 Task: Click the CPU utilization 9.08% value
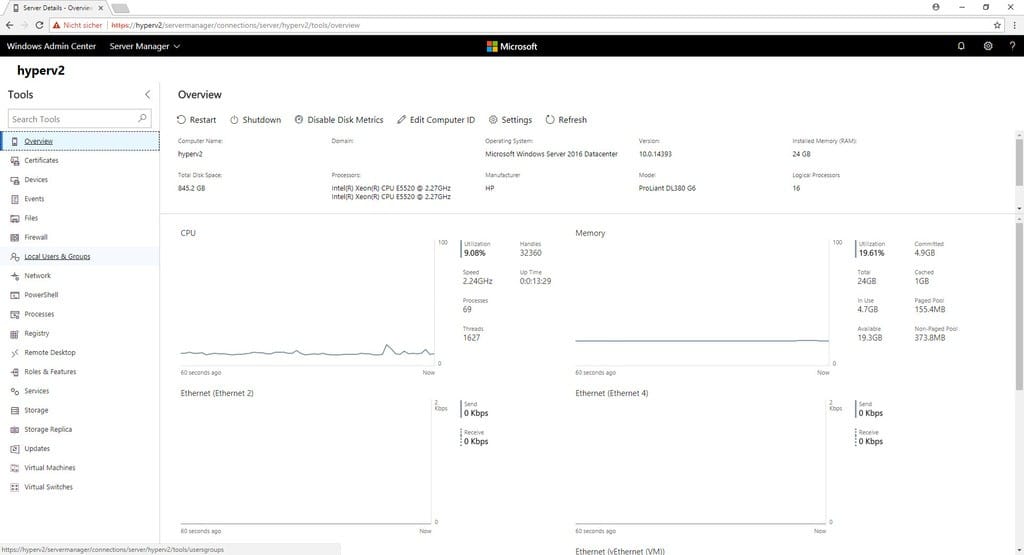point(475,253)
